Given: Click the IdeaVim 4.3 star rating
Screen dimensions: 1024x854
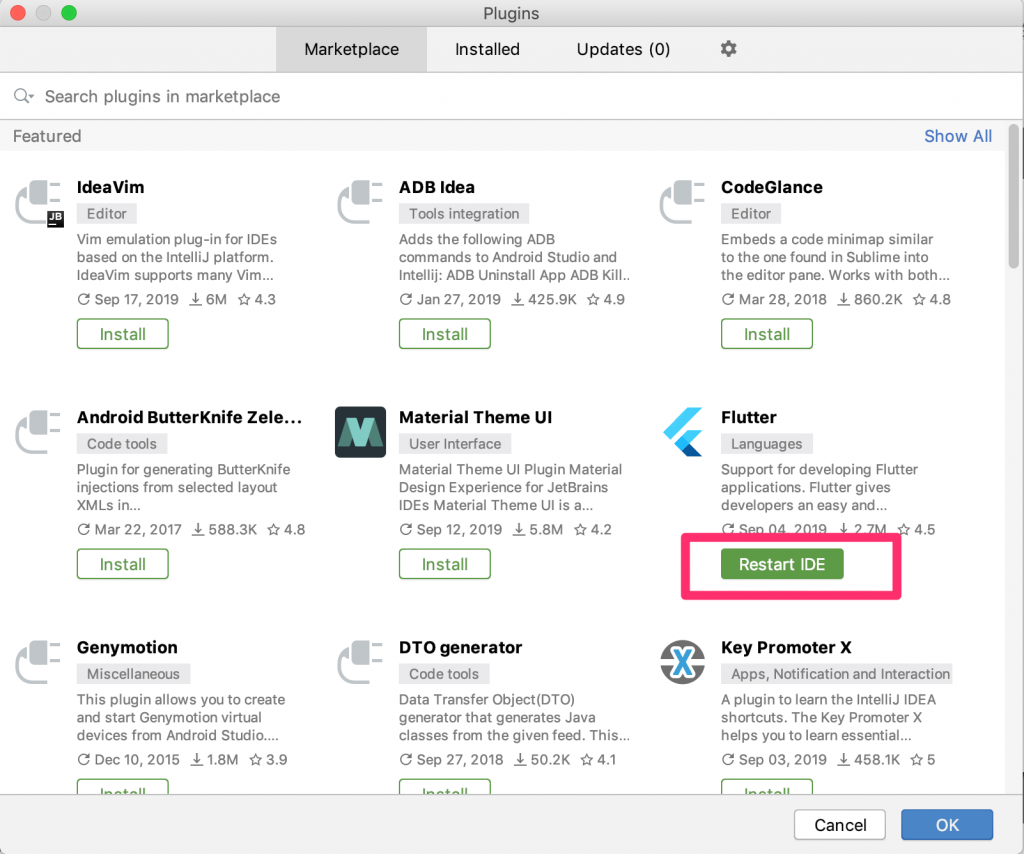Looking at the screenshot, I should [x=257, y=299].
